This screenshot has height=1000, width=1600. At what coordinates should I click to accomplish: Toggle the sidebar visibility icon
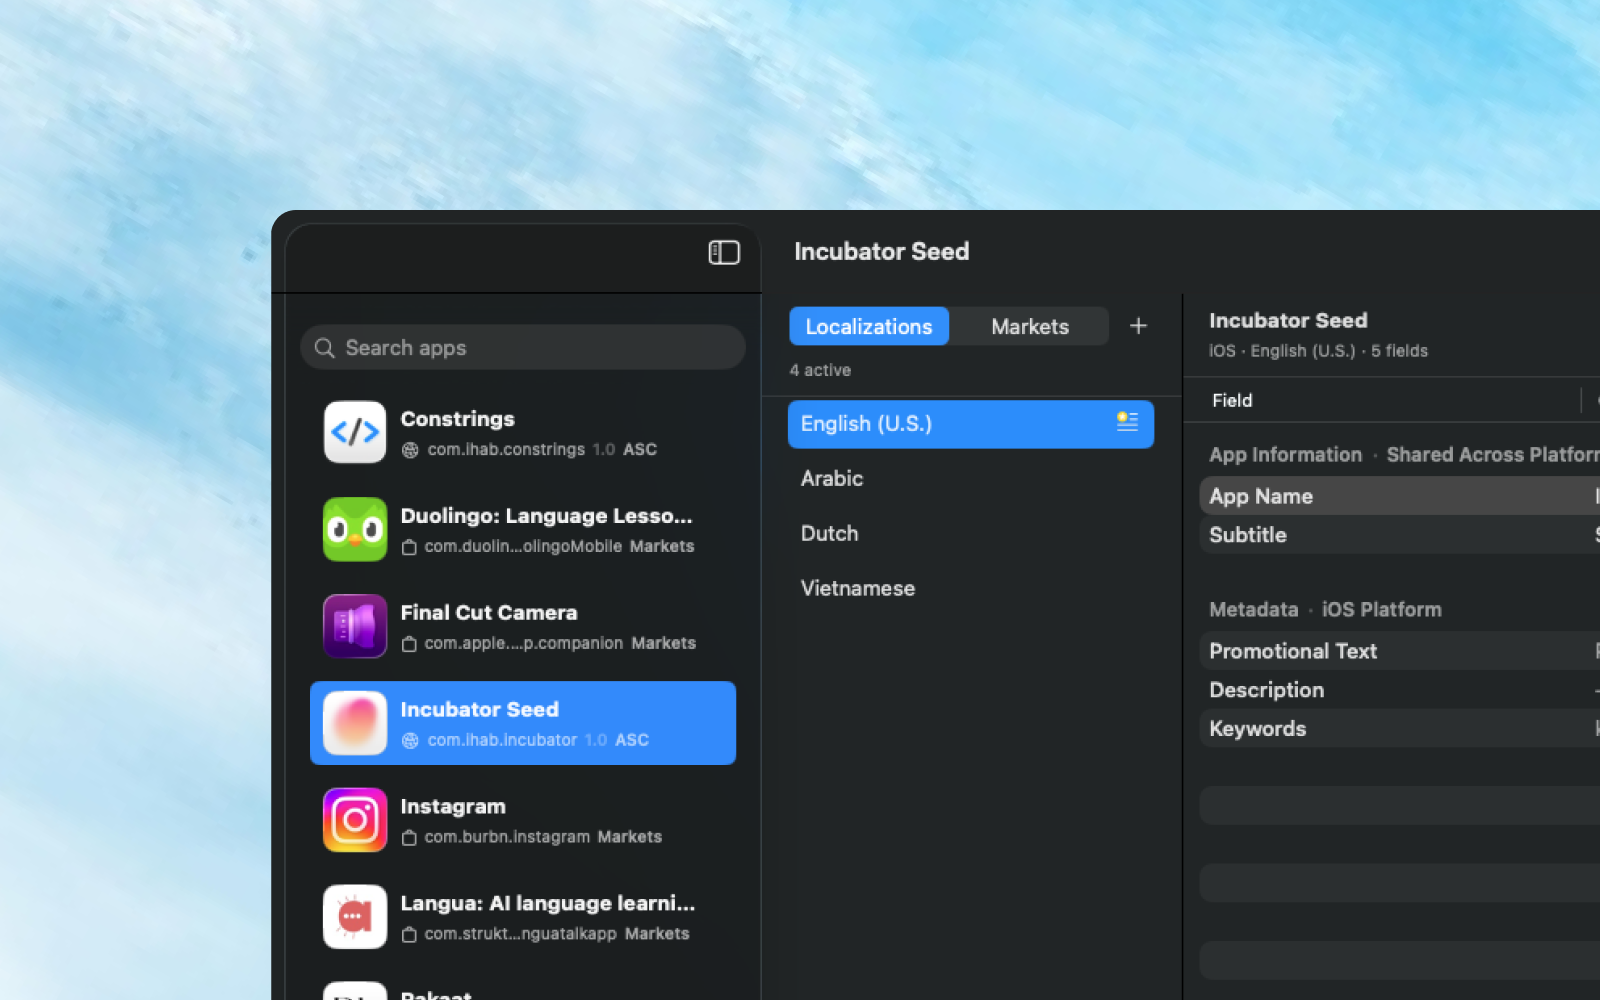point(724,253)
